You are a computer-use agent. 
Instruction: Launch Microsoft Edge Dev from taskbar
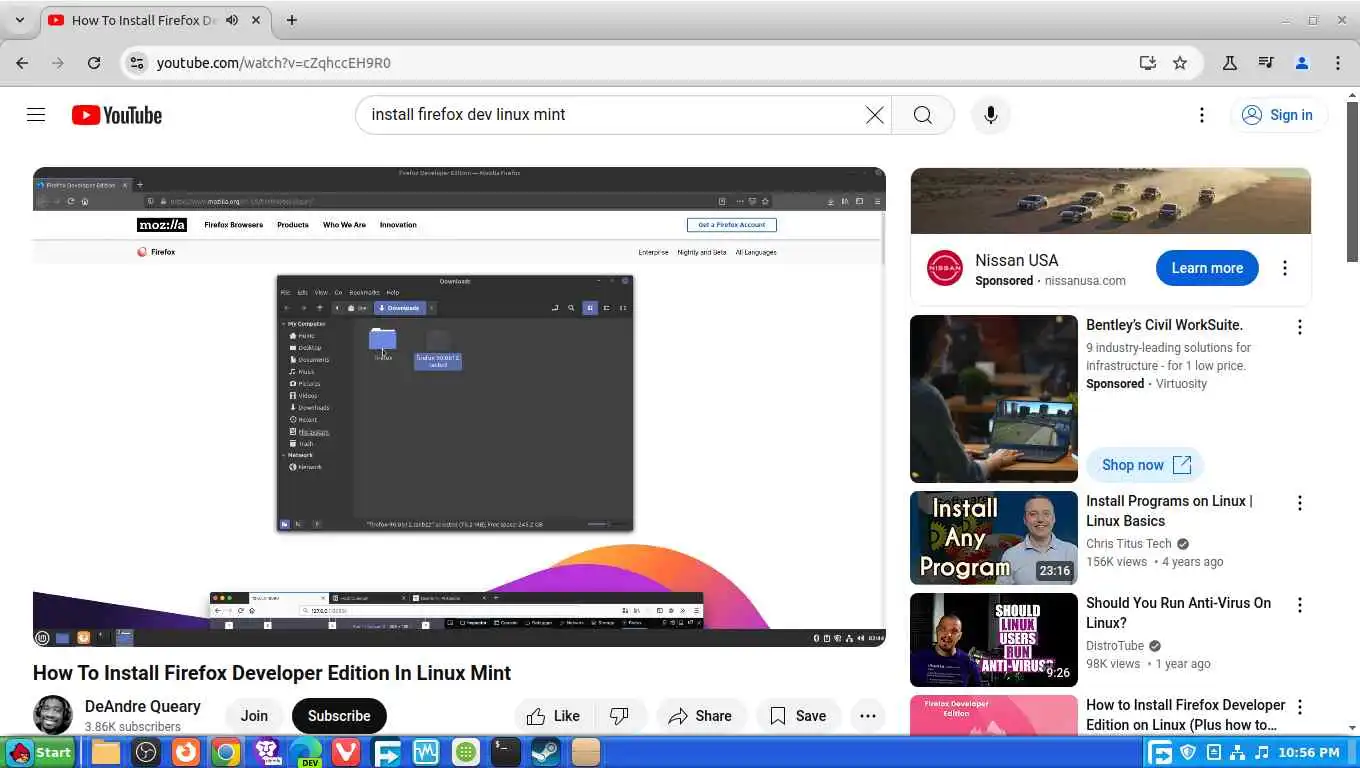point(306,752)
